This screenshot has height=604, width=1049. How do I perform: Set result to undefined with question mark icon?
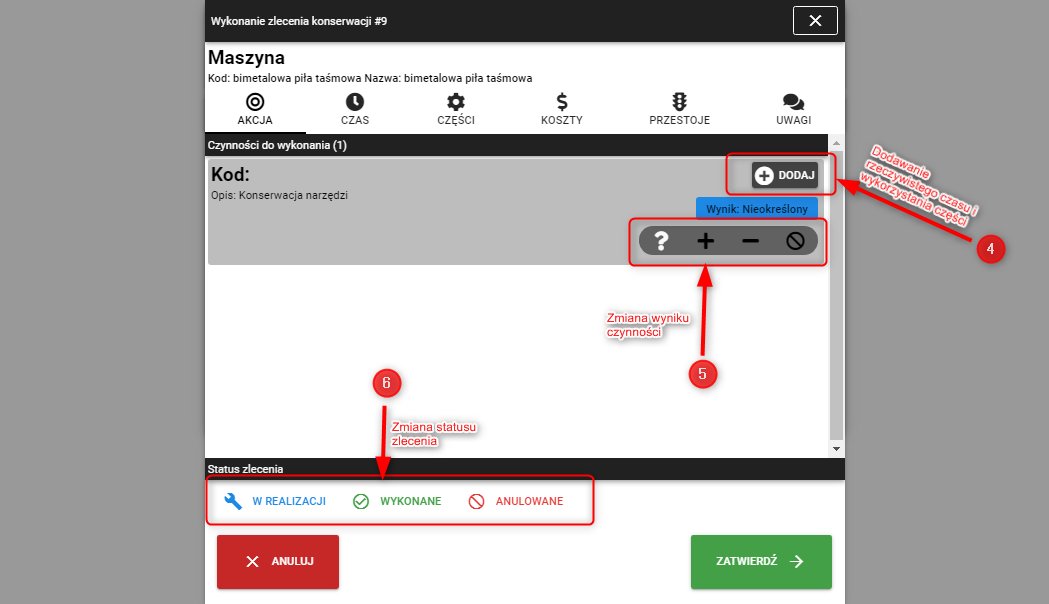tap(661, 241)
